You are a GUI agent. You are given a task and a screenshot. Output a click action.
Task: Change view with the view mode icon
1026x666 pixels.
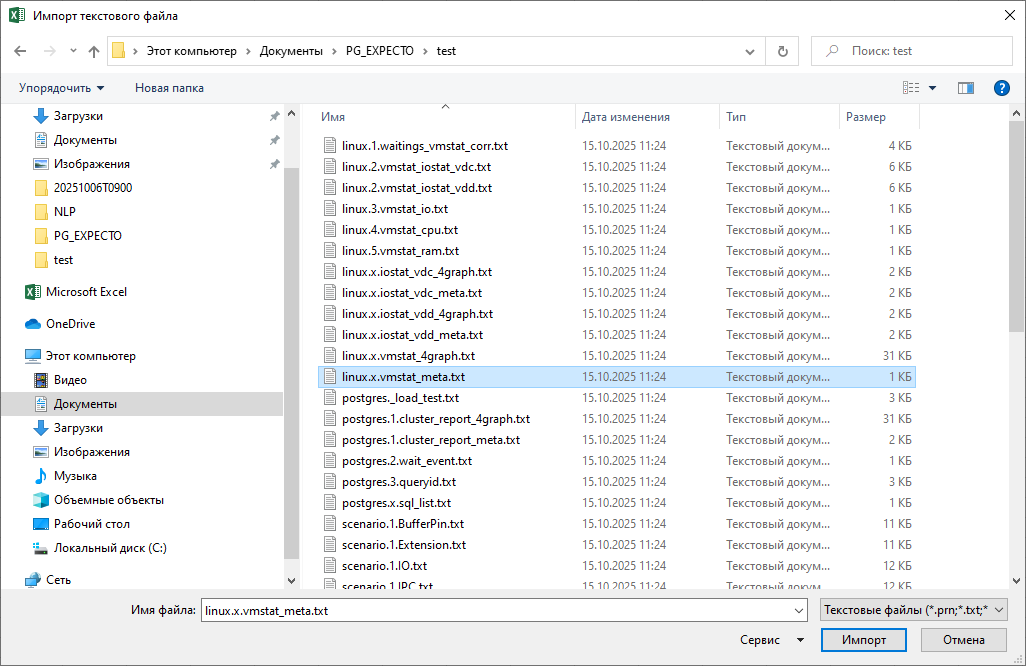point(911,88)
